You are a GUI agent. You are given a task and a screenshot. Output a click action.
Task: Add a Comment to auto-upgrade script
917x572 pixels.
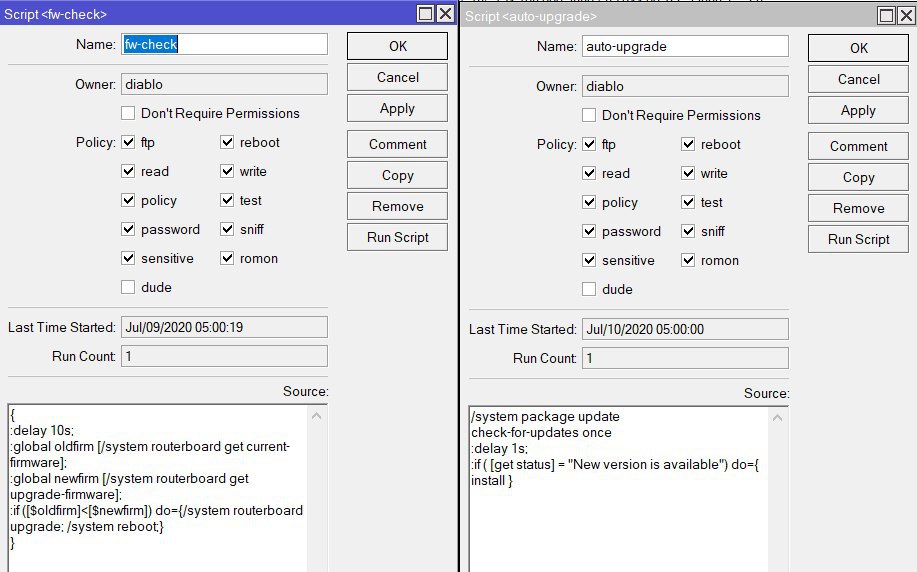pyautogui.click(x=859, y=146)
